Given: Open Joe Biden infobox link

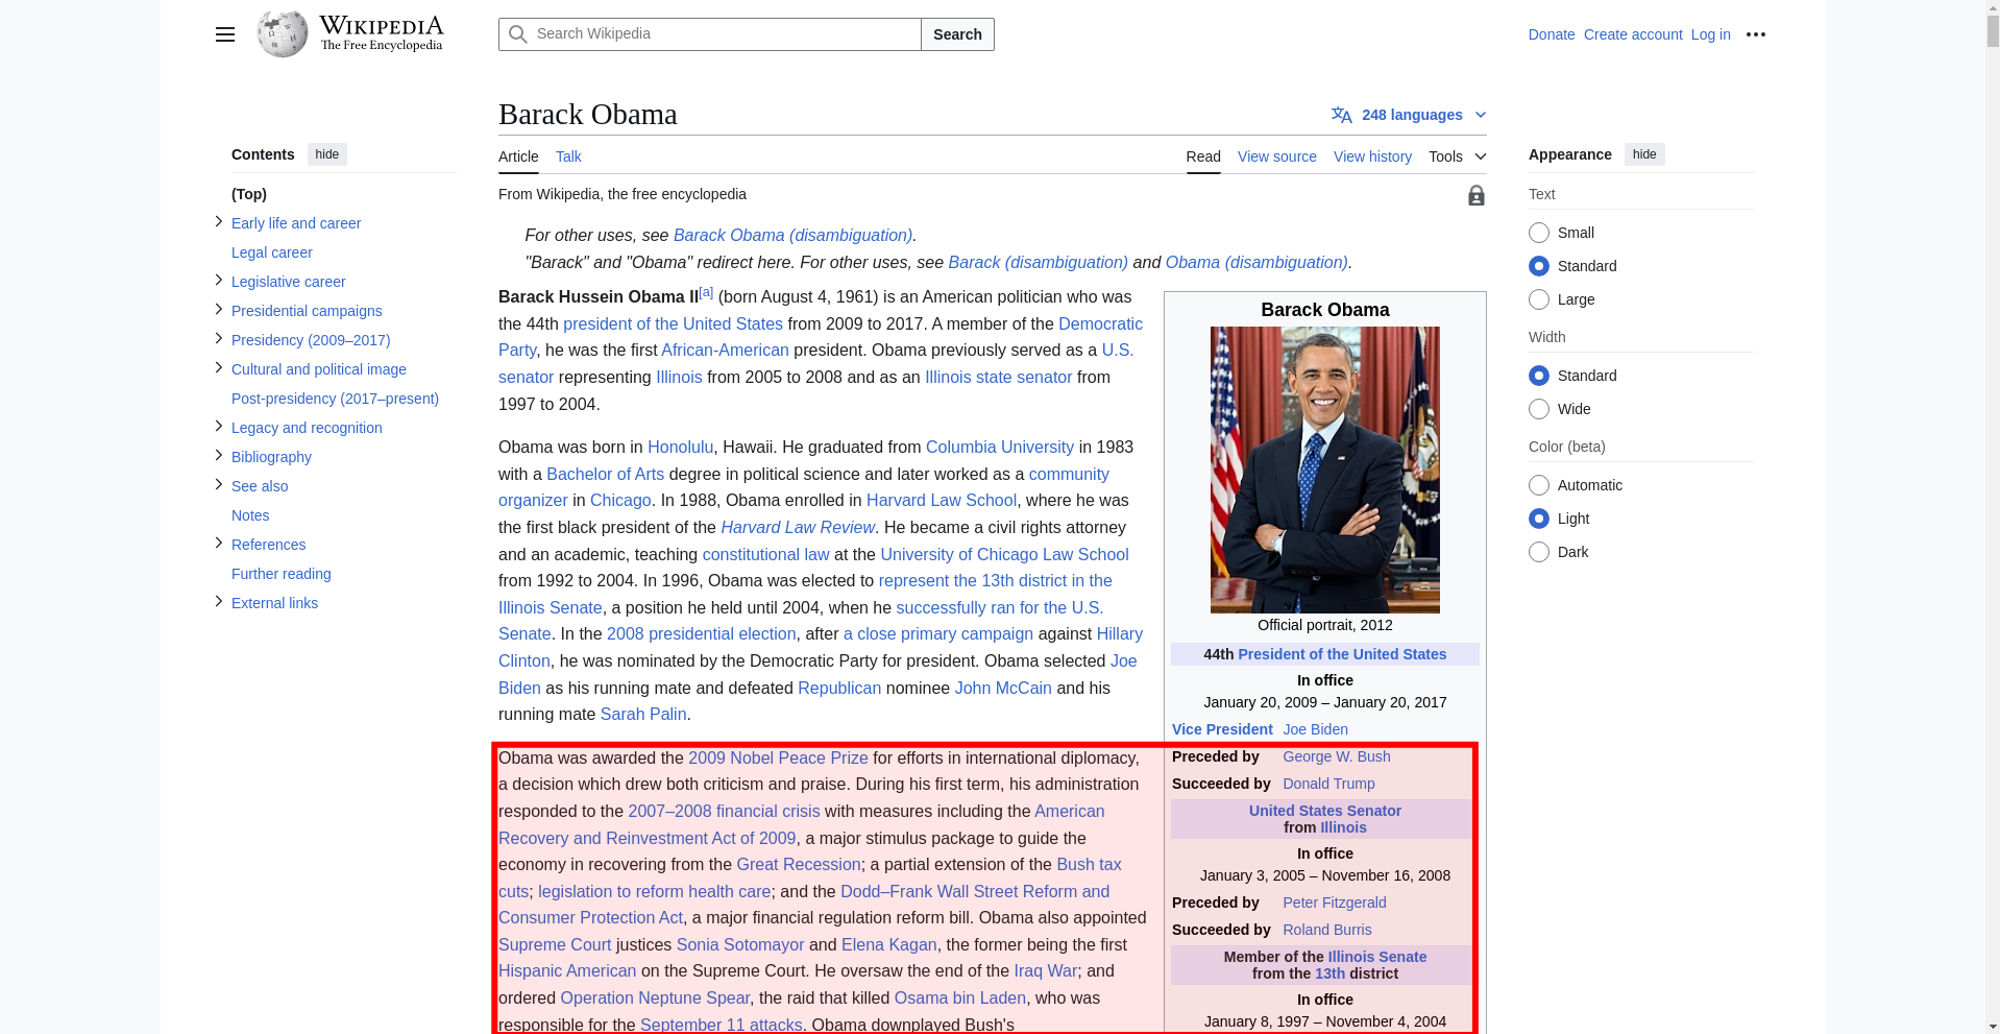Looking at the screenshot, I should pos(1315,730).
